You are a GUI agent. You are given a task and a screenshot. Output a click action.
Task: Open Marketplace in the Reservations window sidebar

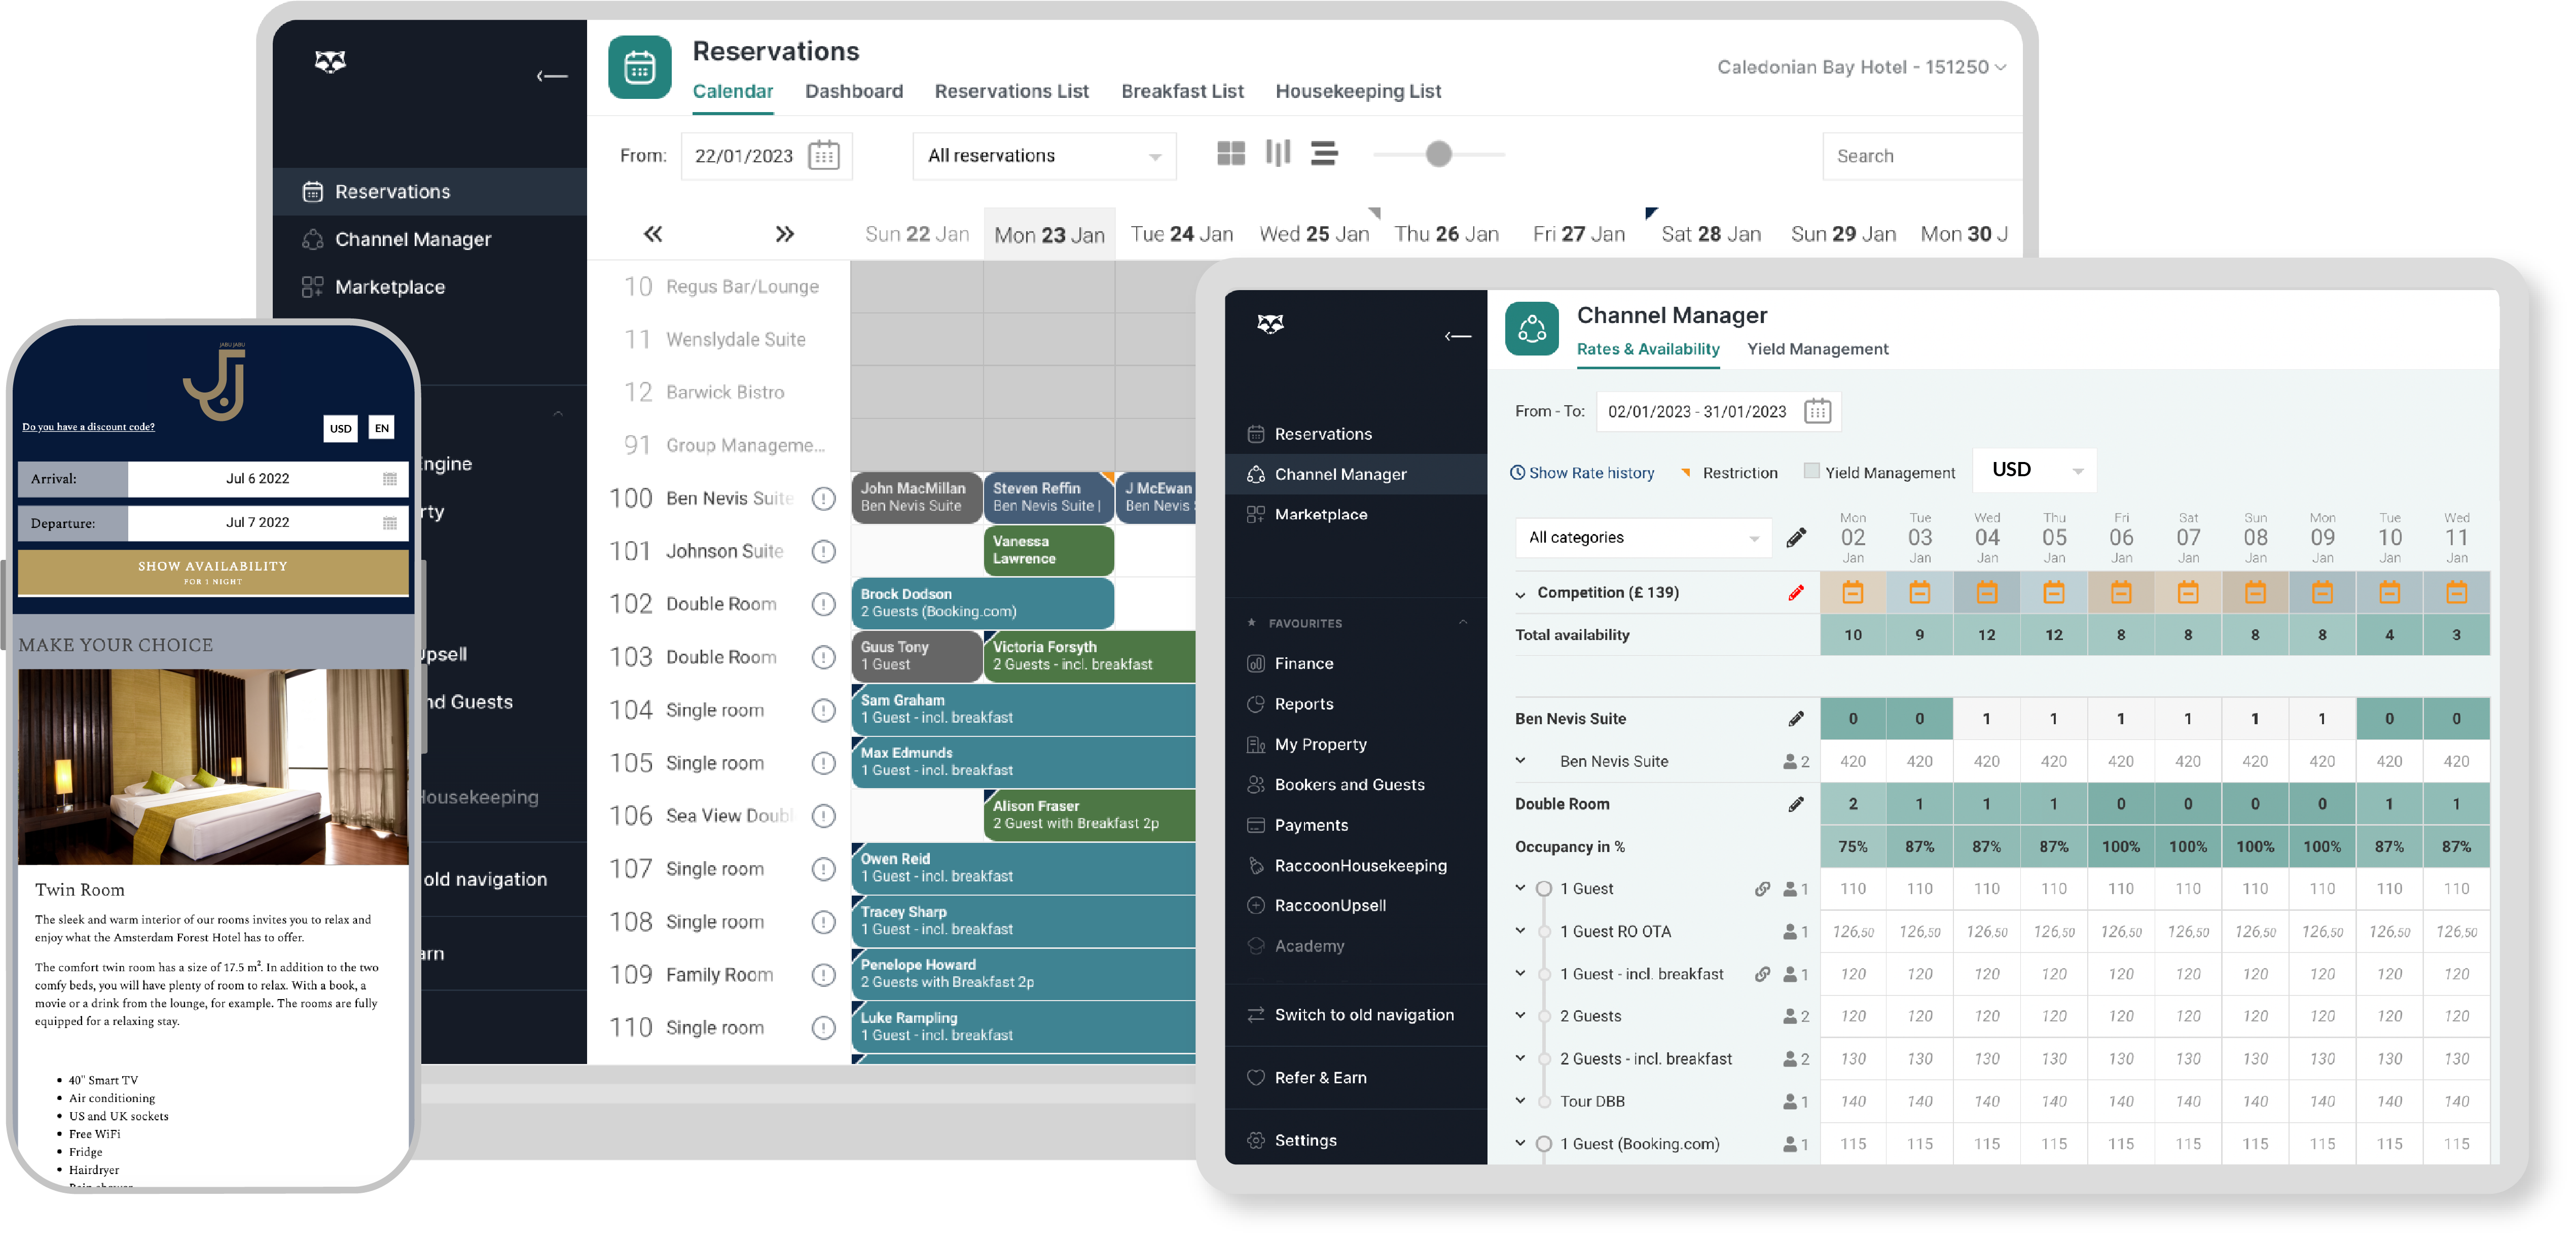point(374,287)
